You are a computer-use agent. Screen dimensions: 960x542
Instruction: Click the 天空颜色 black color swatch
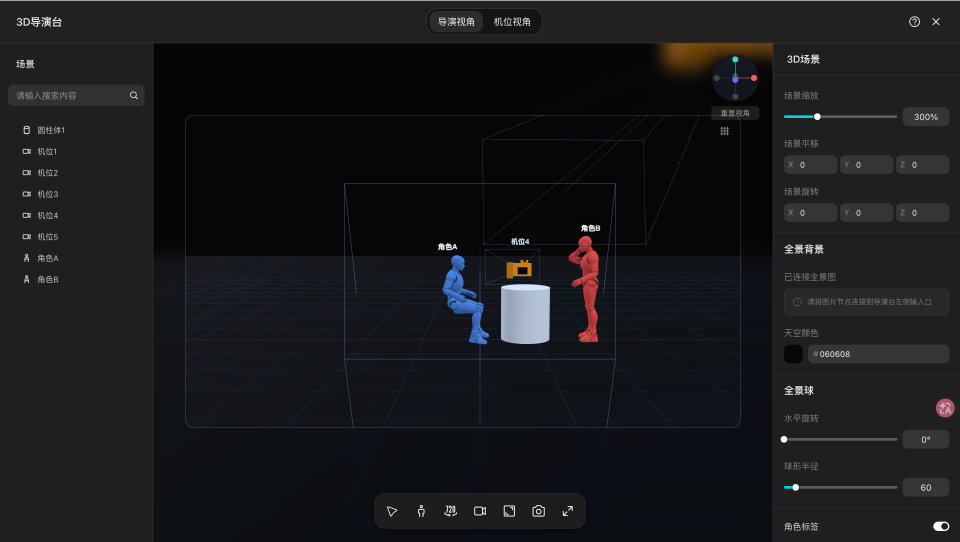[793, 354]
